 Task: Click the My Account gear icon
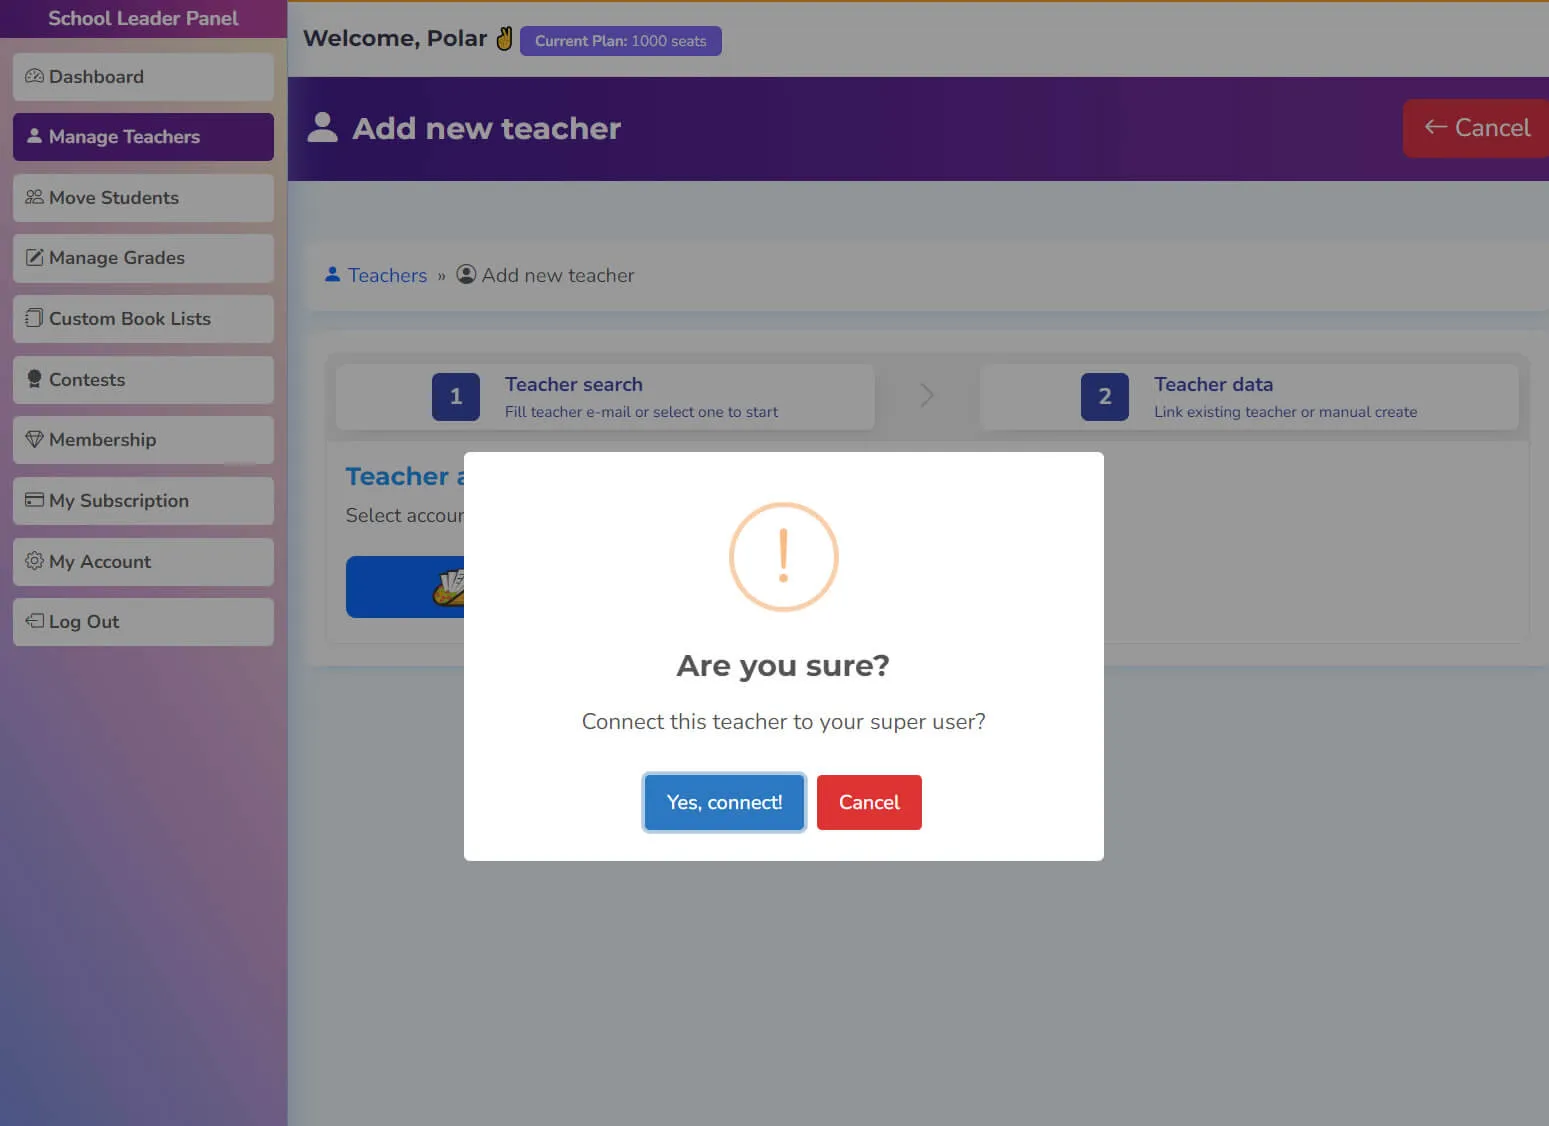click(x=34, y=561)
